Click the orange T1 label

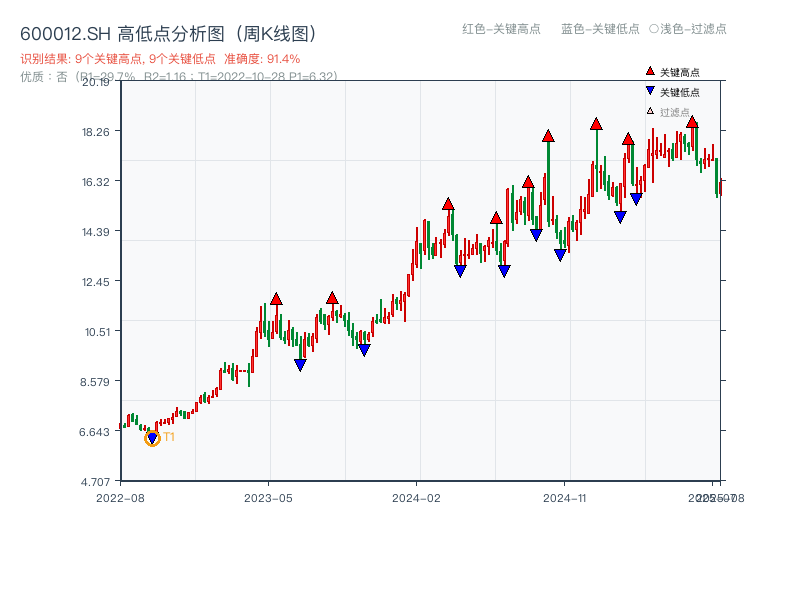[169, 437]
